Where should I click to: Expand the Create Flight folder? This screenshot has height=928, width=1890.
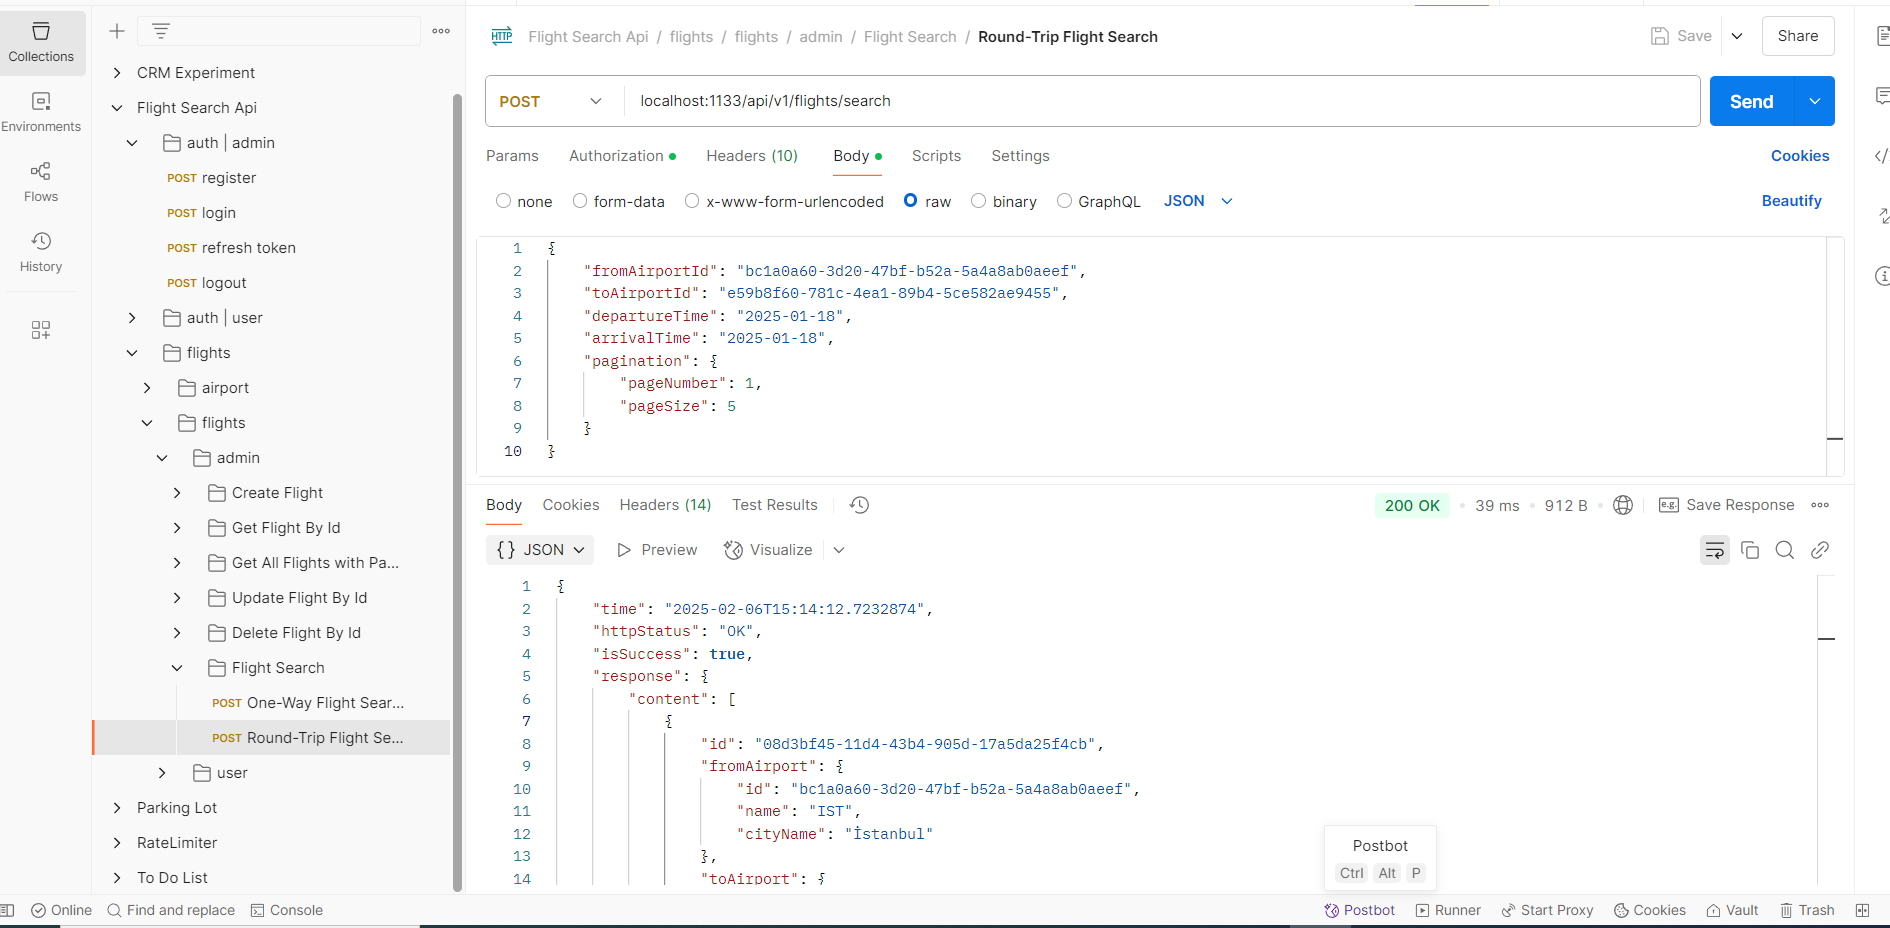pyautogui.click(x=177, y=493)
